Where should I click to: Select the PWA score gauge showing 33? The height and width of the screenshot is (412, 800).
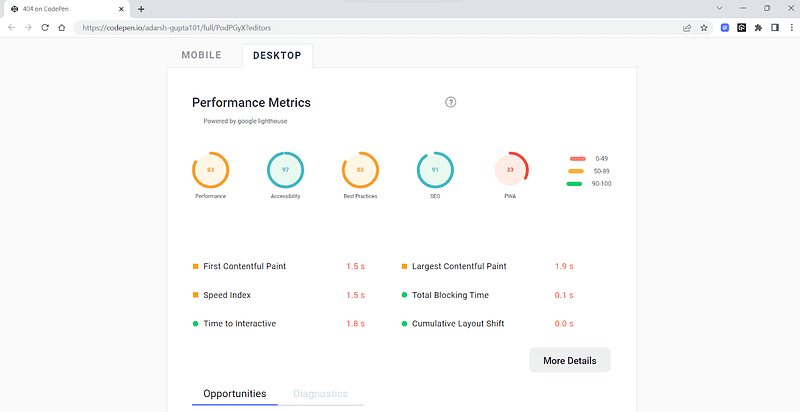(510, 170)
